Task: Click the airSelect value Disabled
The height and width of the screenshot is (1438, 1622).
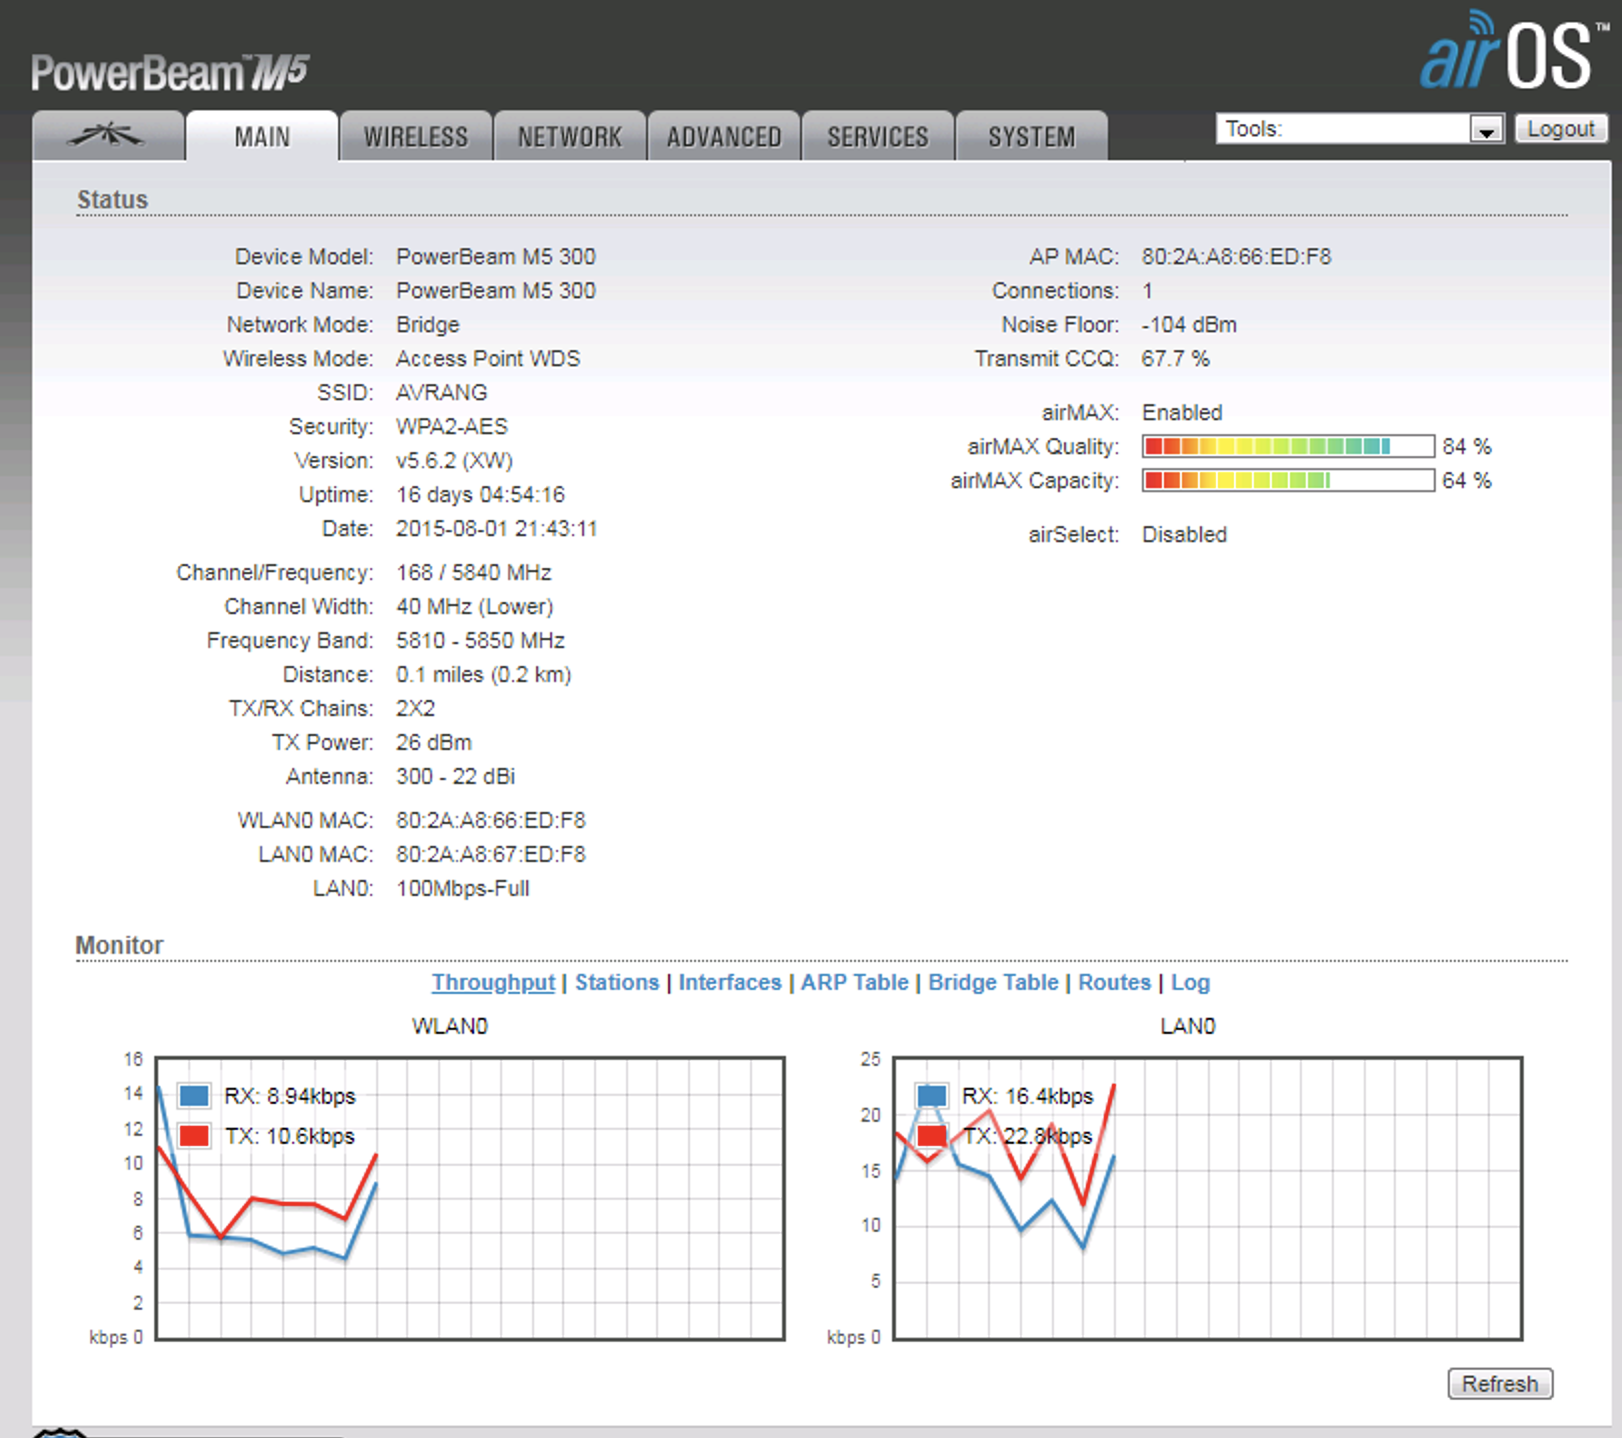Action: [1184, 534]
